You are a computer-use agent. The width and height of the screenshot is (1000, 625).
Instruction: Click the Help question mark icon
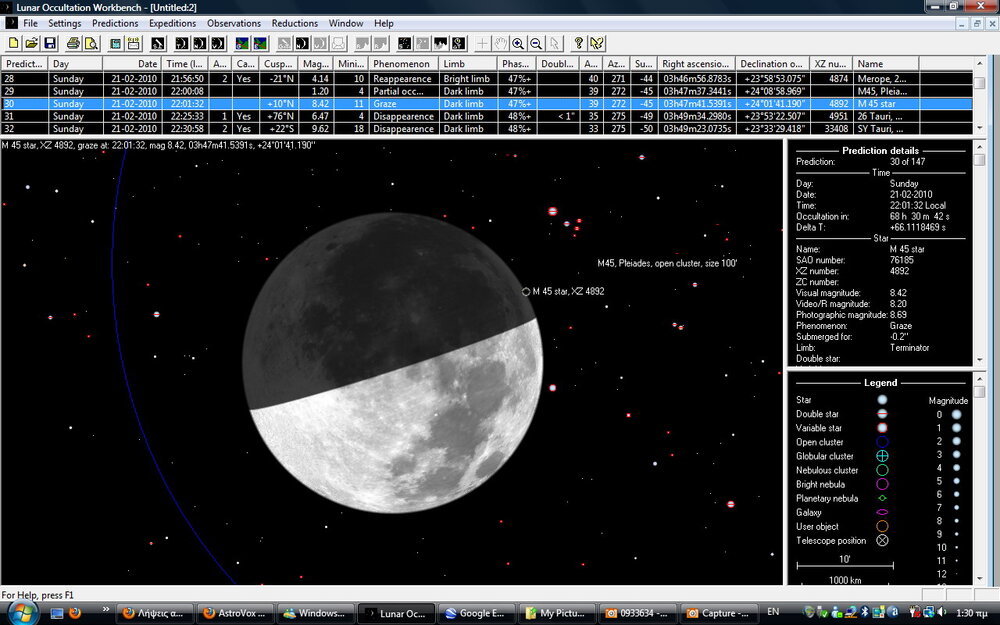pyautogui.click(x=579, y=43)
